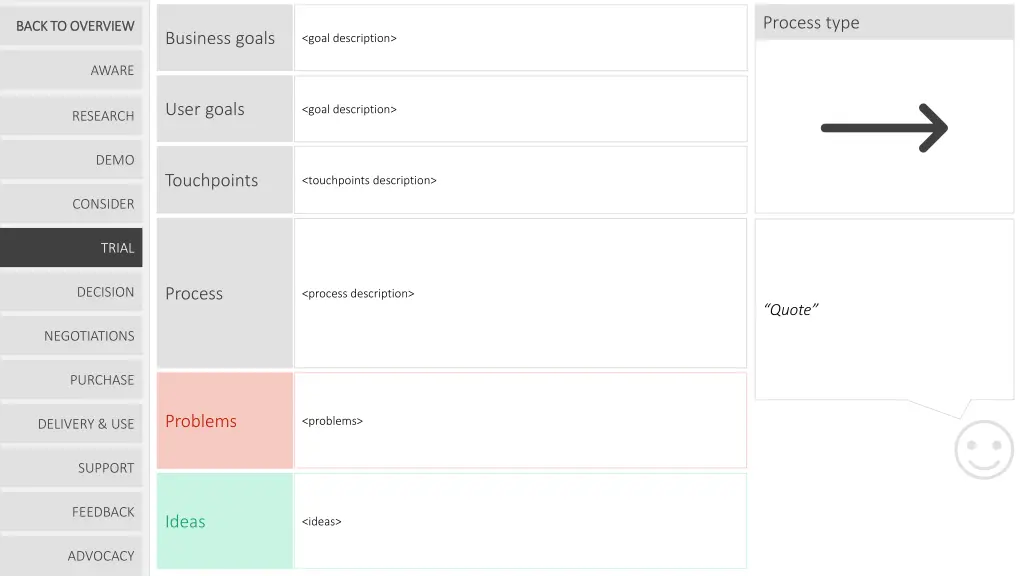Go to the DECISION stage
The height and width of the screenshot is (576, 1024).
pyautogui.click(x=72, y=292)
